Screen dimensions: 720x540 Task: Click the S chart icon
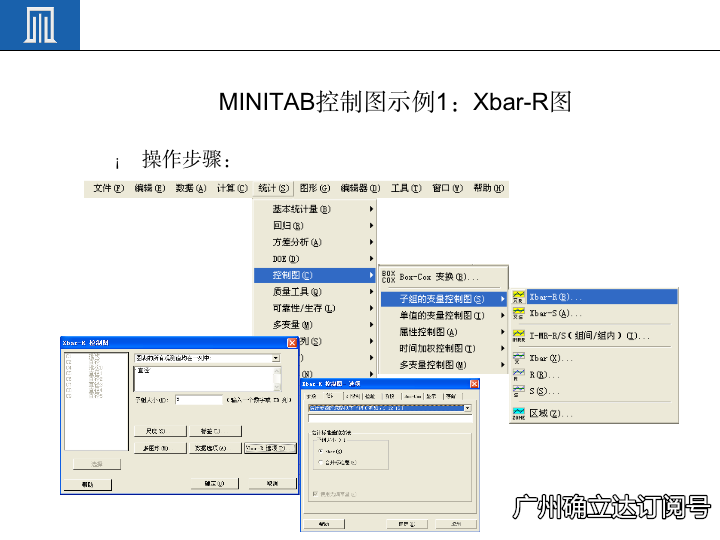point(518,391)
